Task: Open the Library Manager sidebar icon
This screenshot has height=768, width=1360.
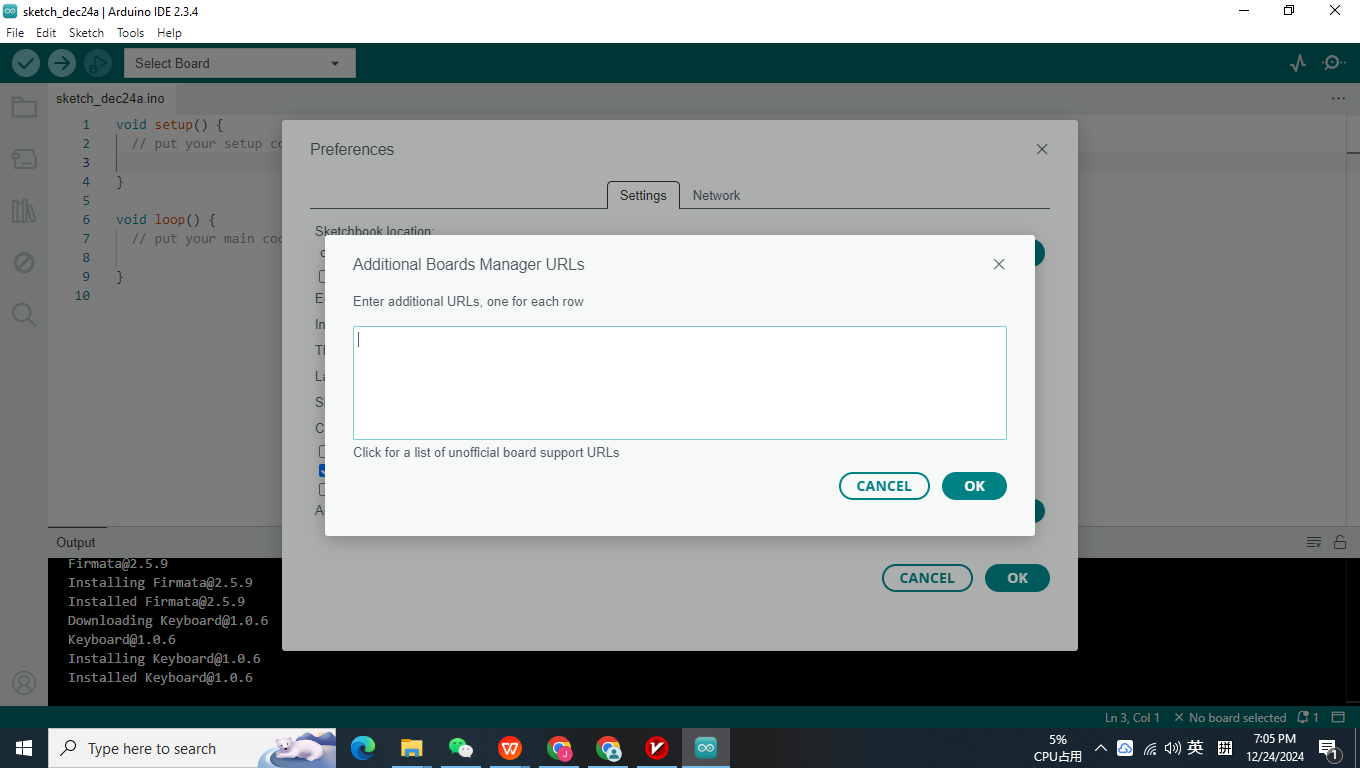Action: pyautogui.click(x=24, y=211)
